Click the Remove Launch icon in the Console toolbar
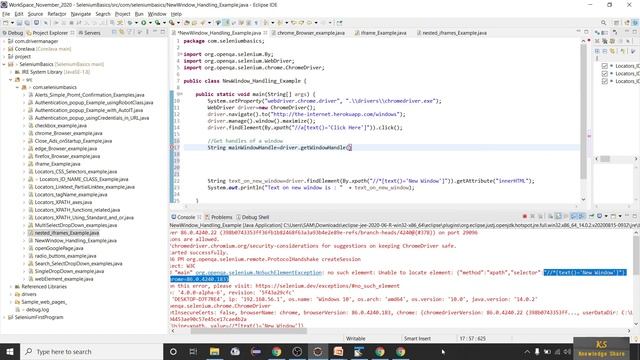 pyautogui.click(x=532, y=216)
